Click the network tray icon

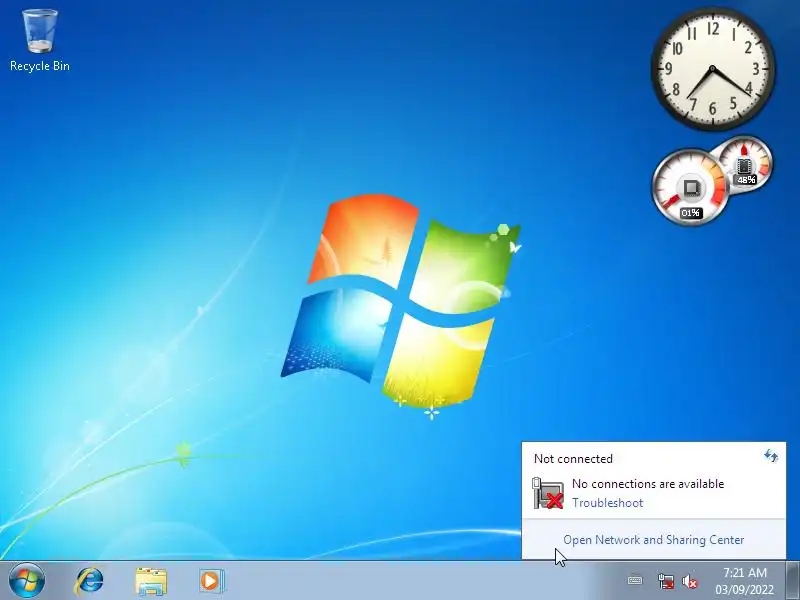coord(665,581)
